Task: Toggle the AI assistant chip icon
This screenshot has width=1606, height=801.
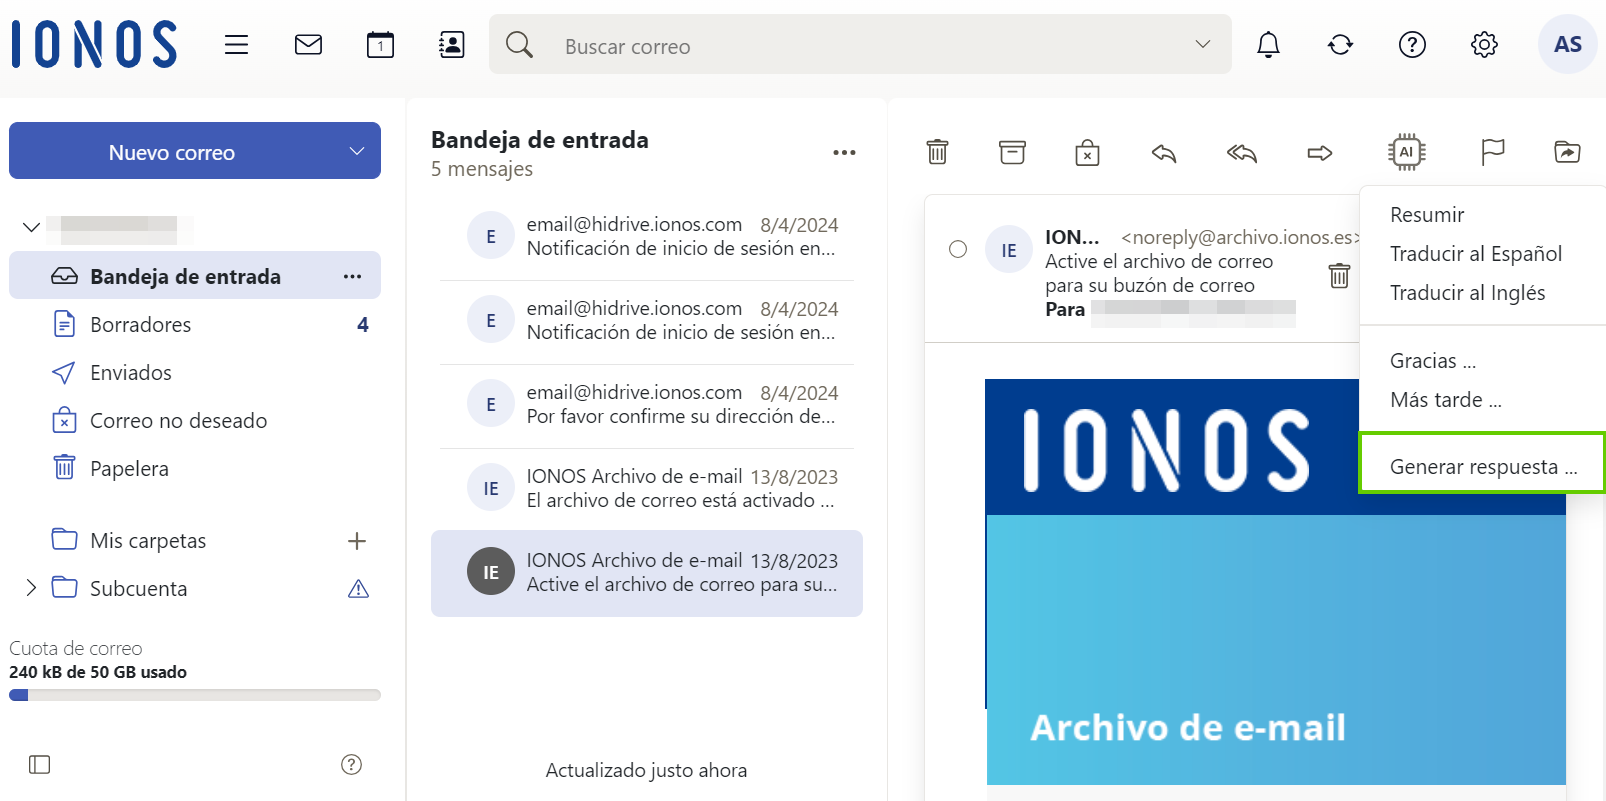Action: (1406, 152)
